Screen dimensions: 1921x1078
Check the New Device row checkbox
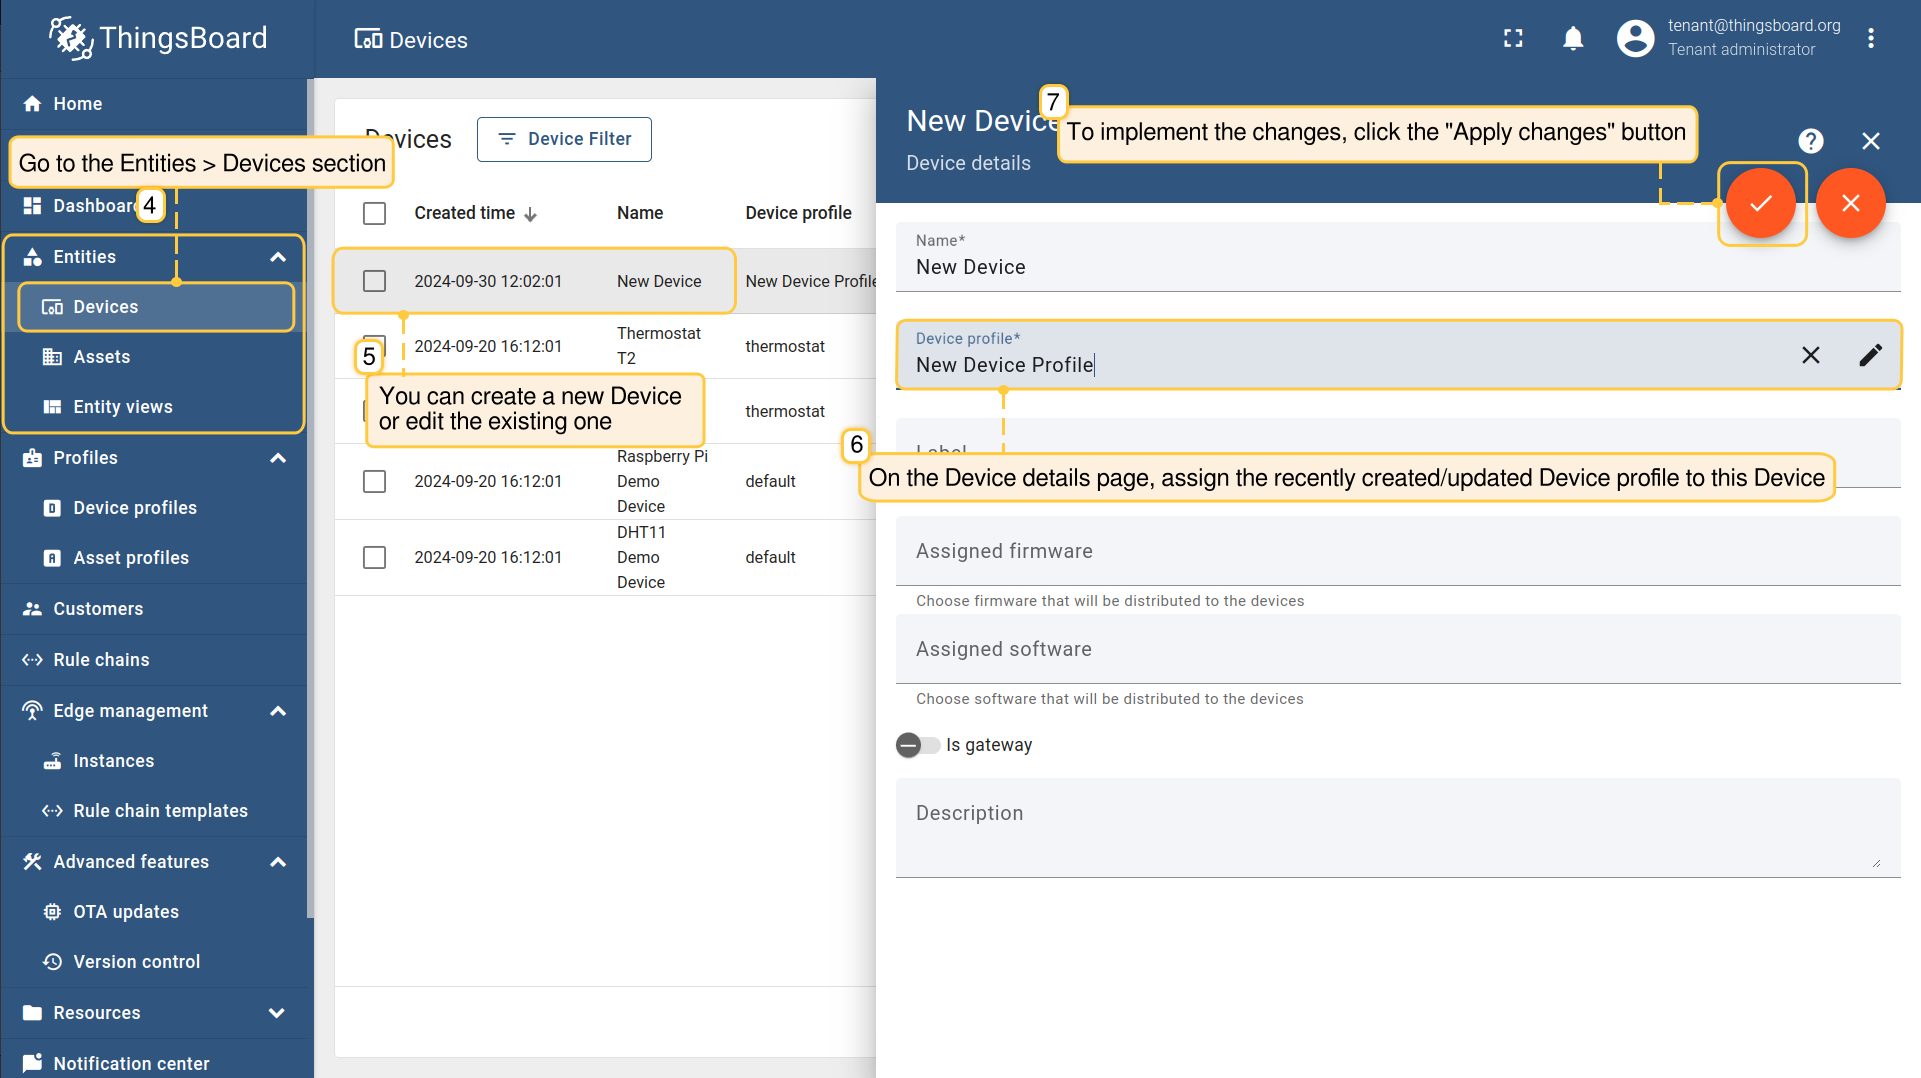[x=374, y=281]
